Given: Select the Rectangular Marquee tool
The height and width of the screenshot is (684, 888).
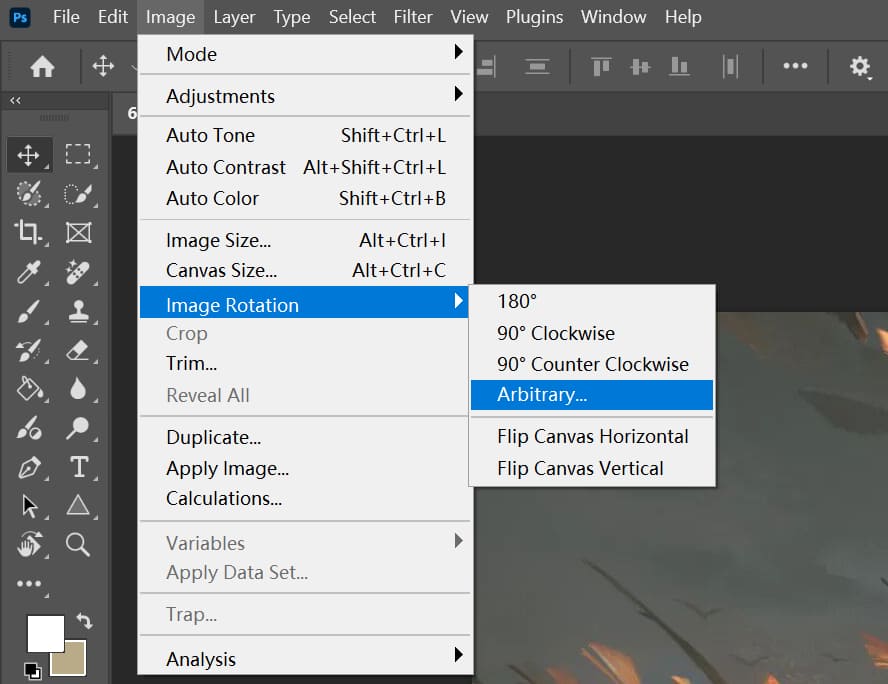Looking at the screenshot, I should point(79,155).
